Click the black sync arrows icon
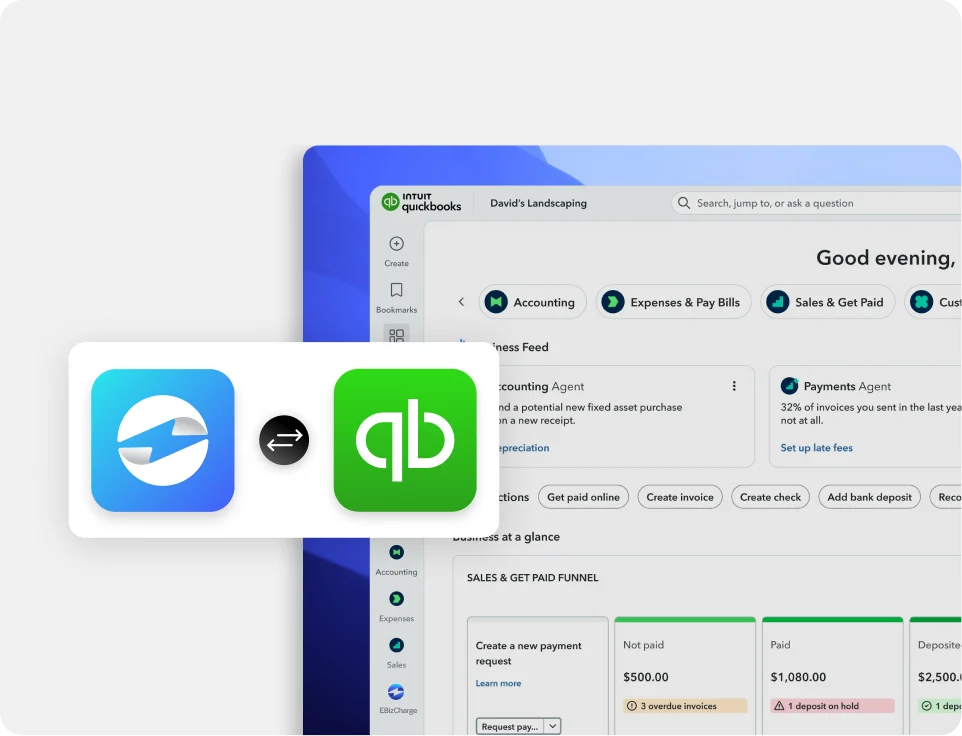Screen dimensions: 962x736 (x=284, y=440)
